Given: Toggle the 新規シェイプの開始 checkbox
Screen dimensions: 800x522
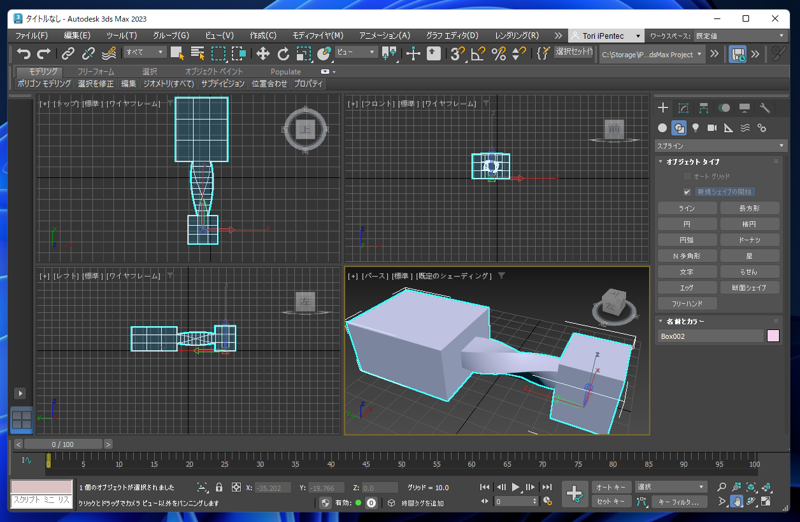Looking at the screenshot, I should (687, 192).
